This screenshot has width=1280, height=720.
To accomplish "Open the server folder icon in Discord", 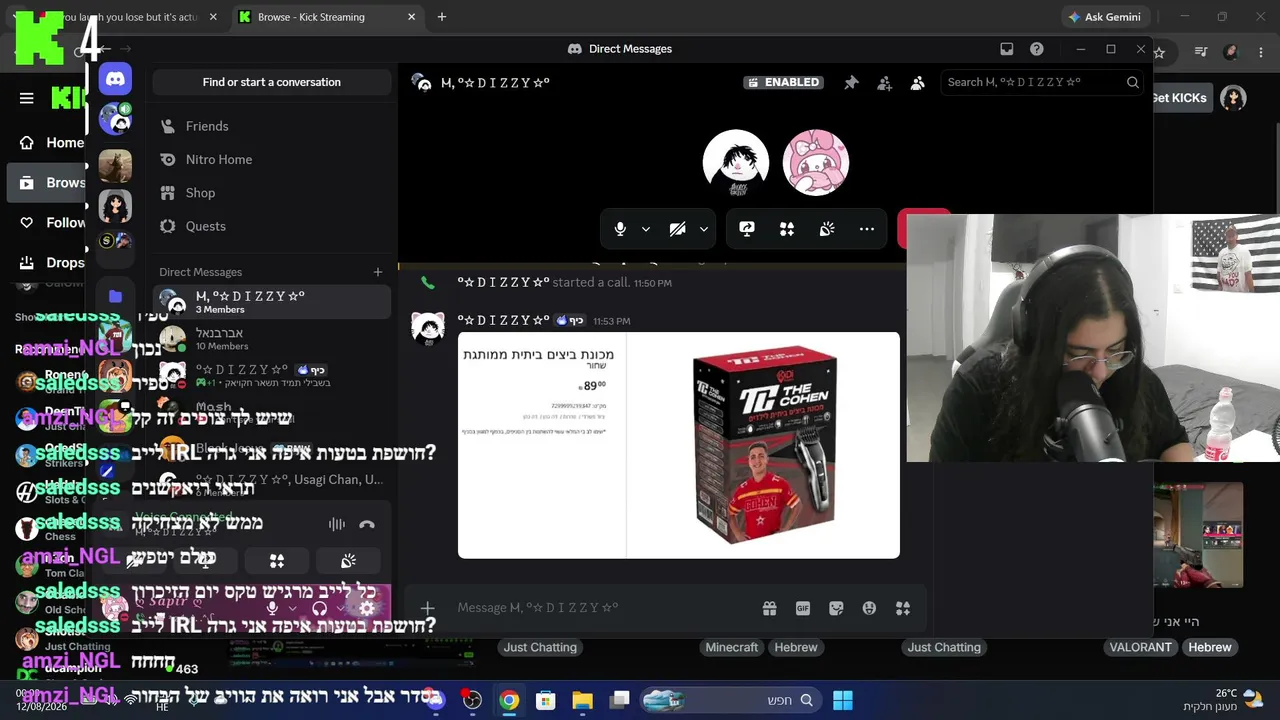I will [x=115, y=296].
